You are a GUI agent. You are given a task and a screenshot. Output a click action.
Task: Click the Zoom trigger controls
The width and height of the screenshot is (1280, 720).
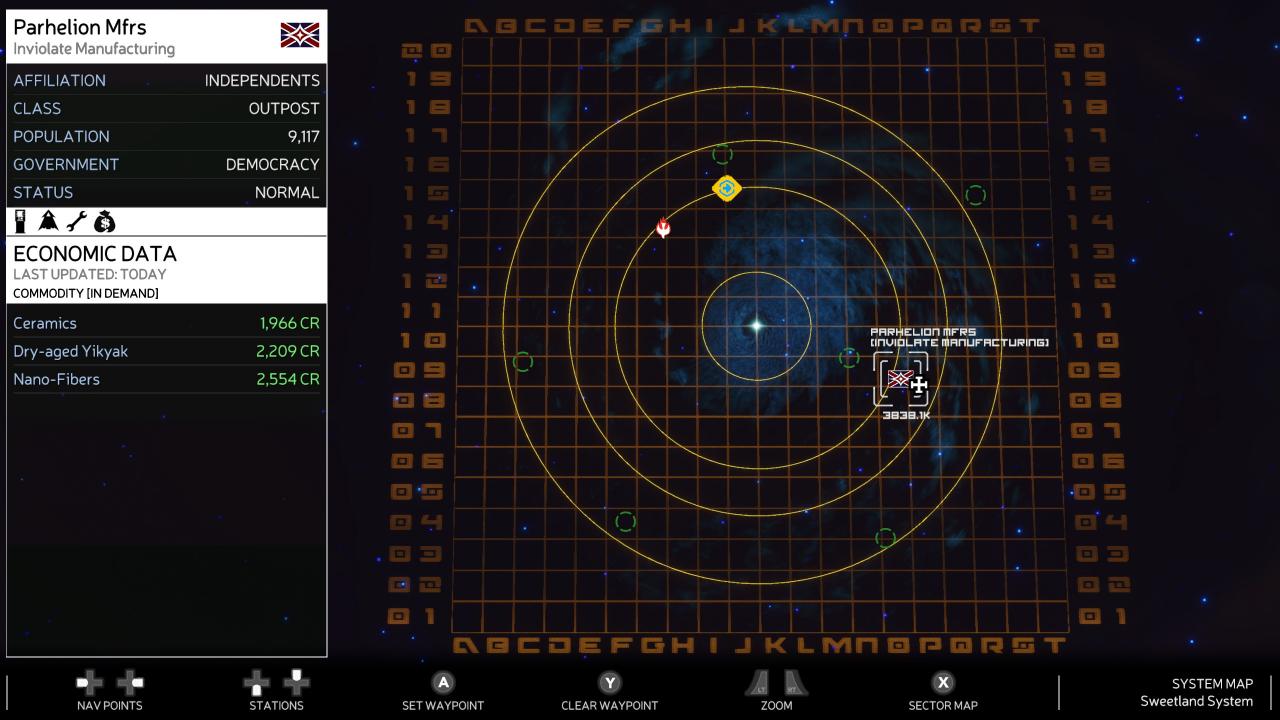point(776,683)
